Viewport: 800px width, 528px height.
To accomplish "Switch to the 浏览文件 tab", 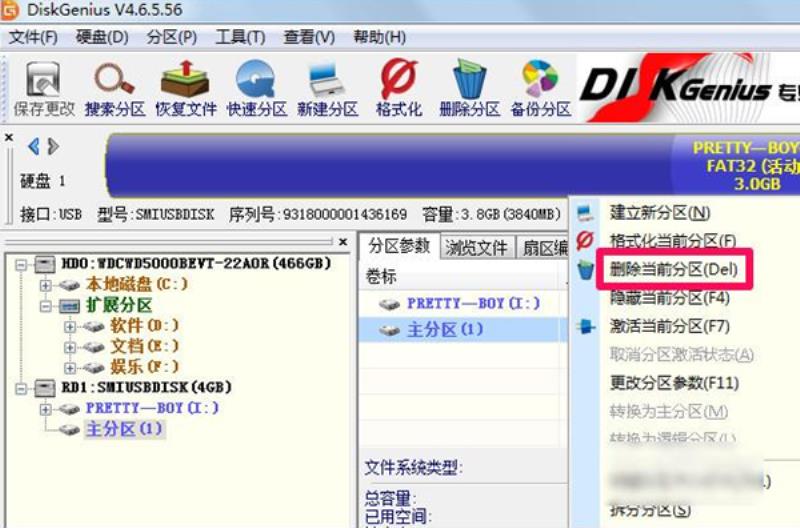I will [477, 248].
